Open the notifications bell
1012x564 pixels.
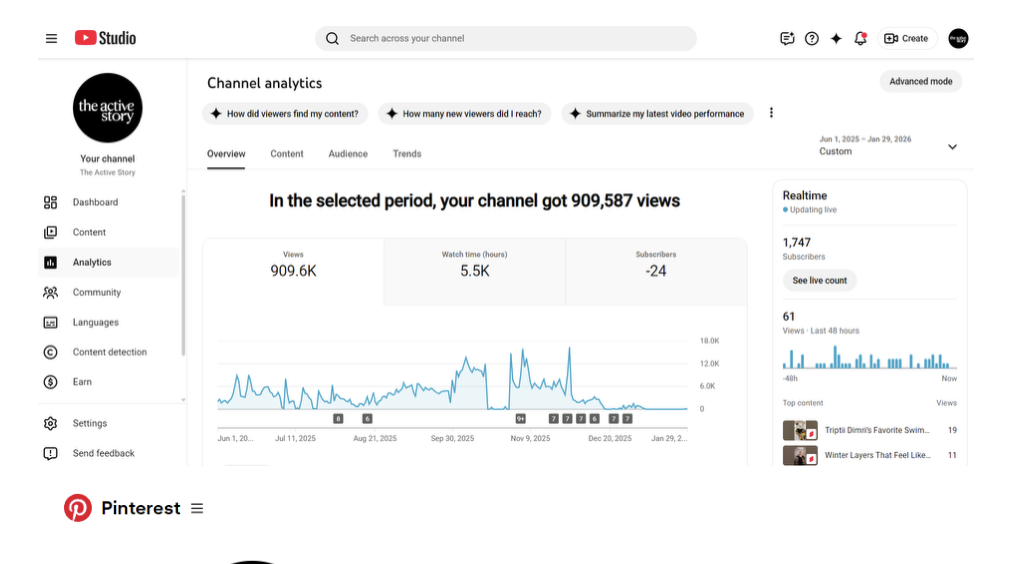(x=860, y=38)
